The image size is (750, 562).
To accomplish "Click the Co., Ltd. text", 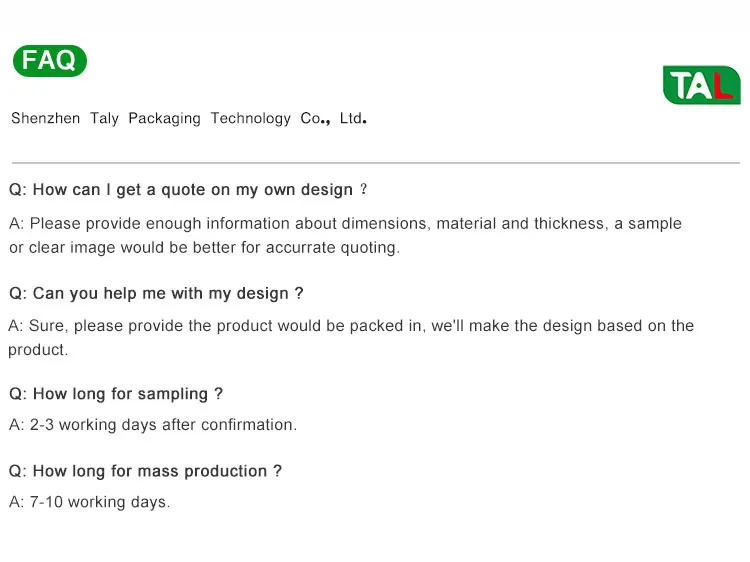I will (x=334, y=118).
